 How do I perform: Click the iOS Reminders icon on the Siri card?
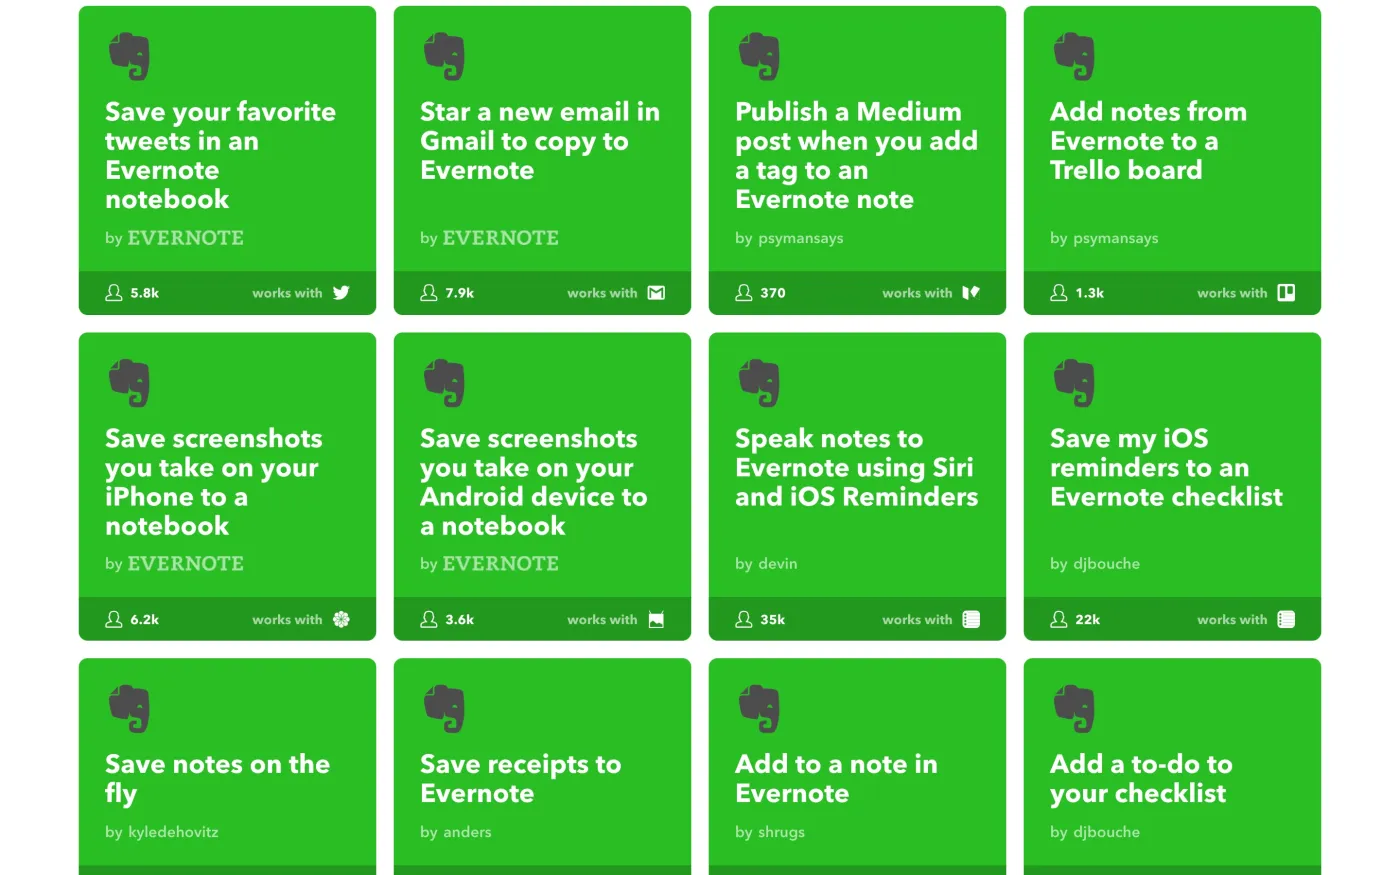[971, 619]
